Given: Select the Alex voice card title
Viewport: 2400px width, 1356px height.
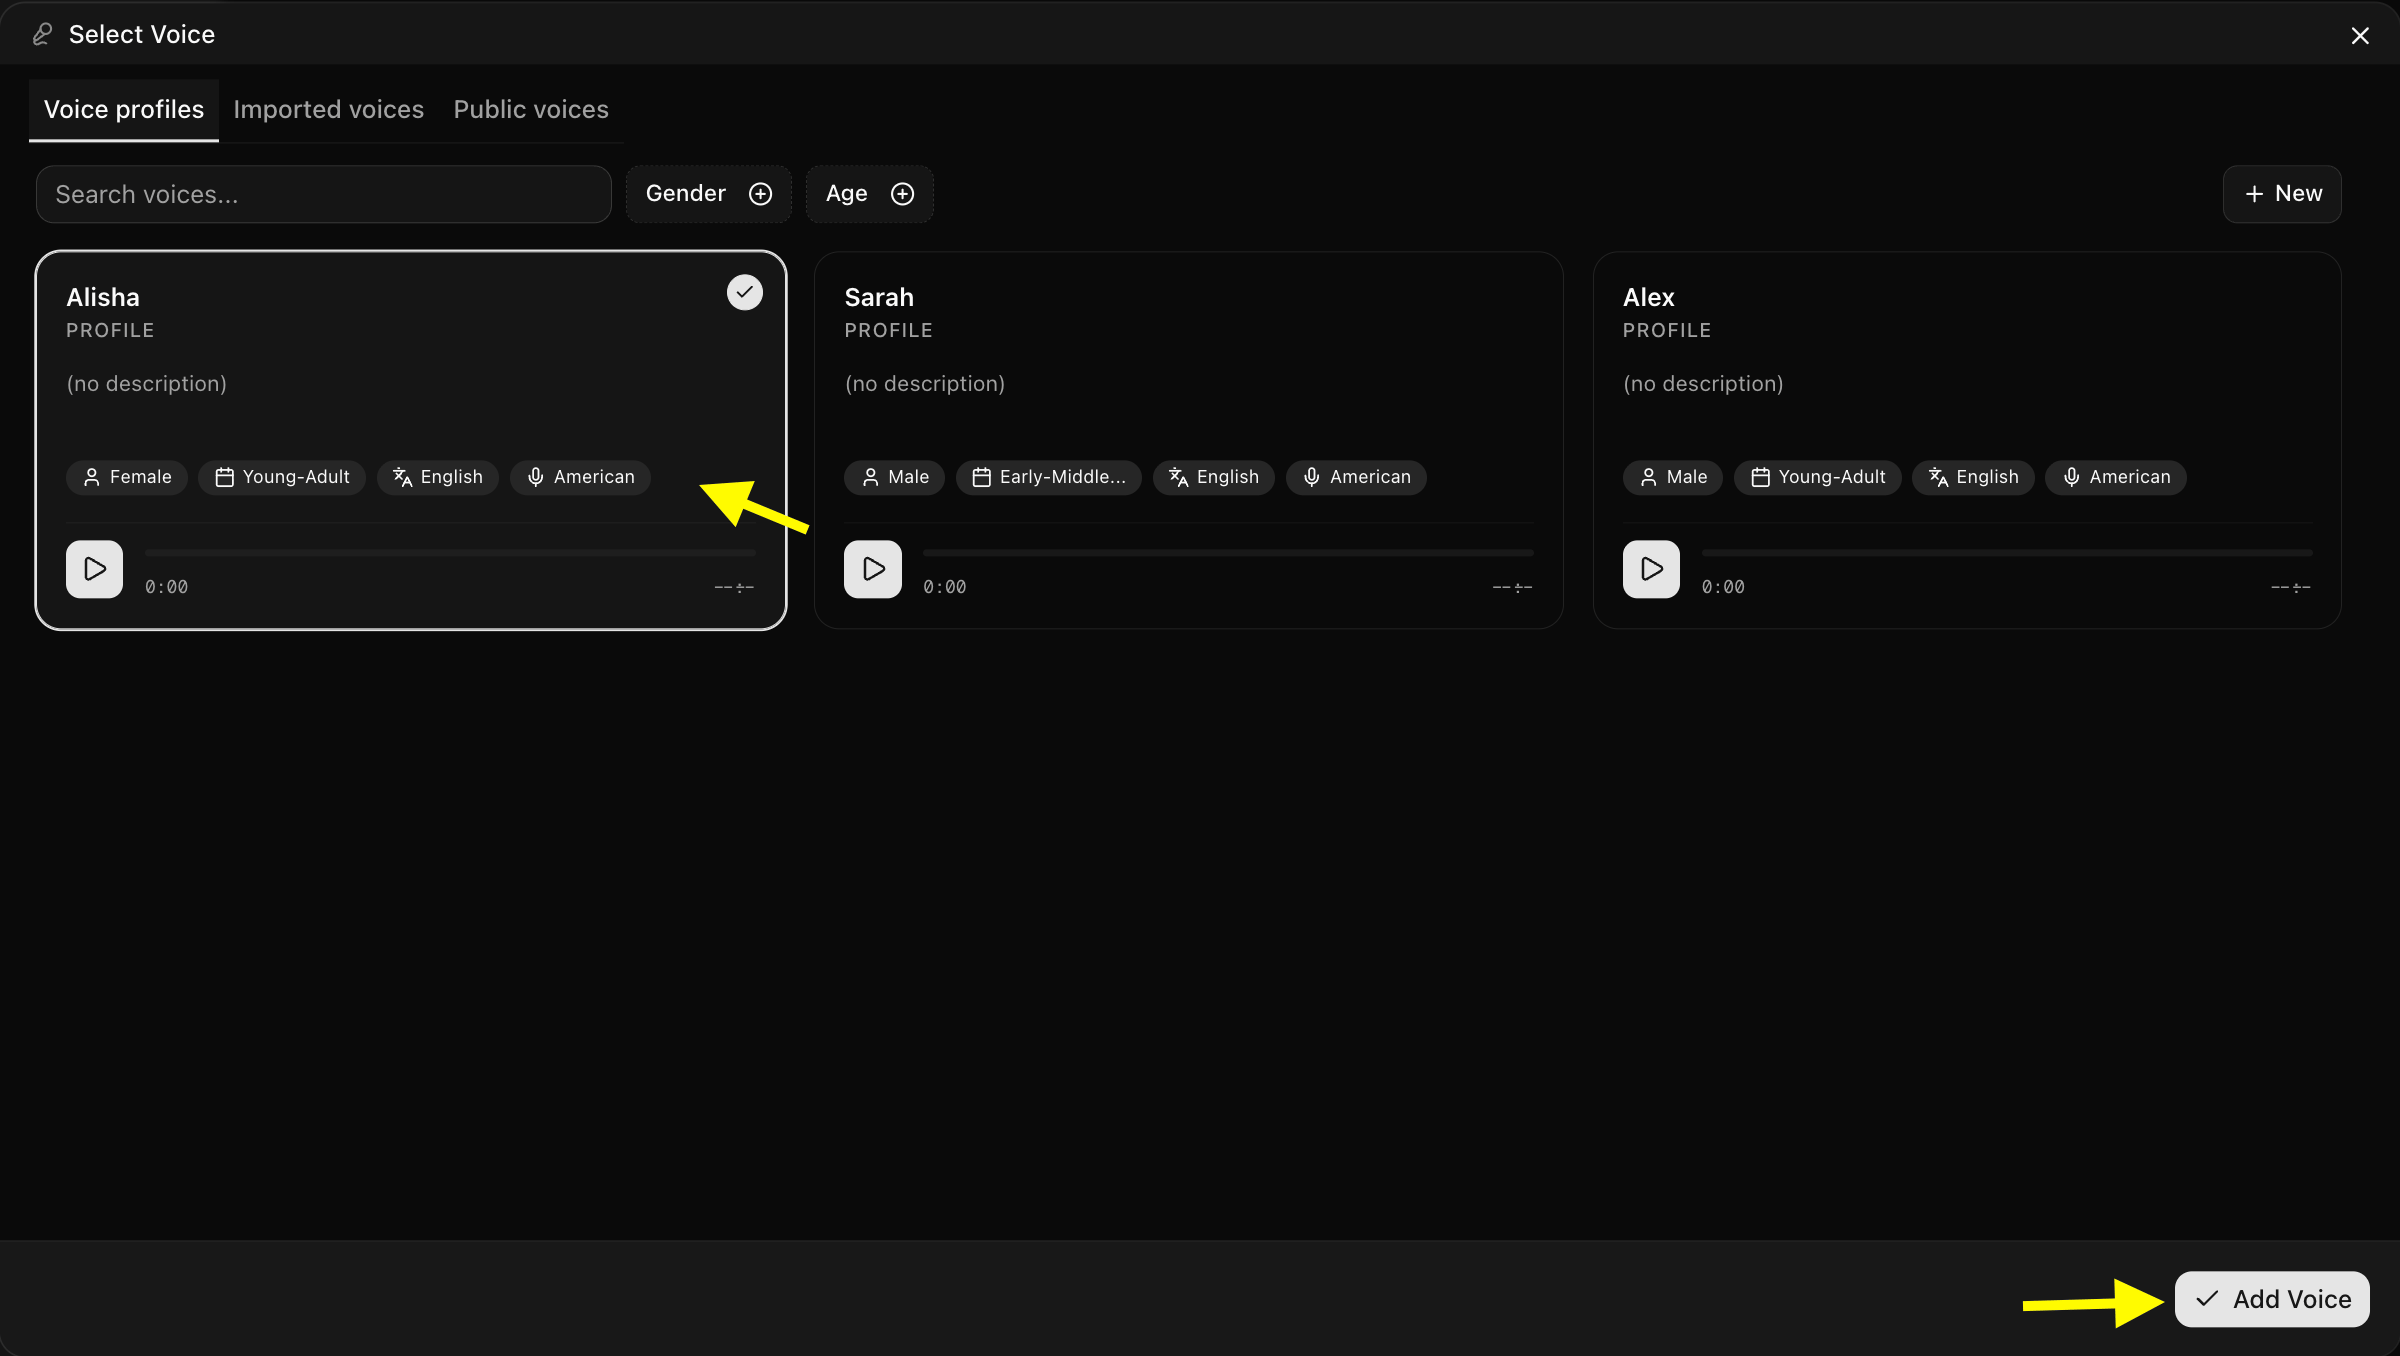Looking at the screenshot, I should coord(1648,297).
